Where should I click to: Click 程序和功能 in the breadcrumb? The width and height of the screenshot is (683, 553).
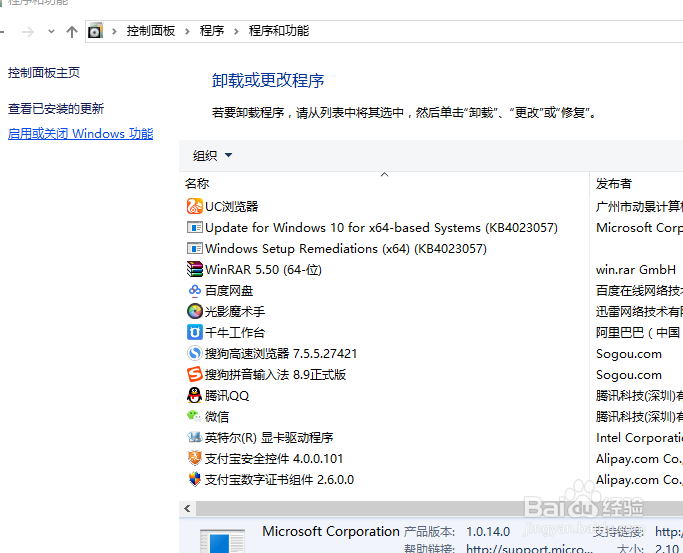[x=279, y=31]
